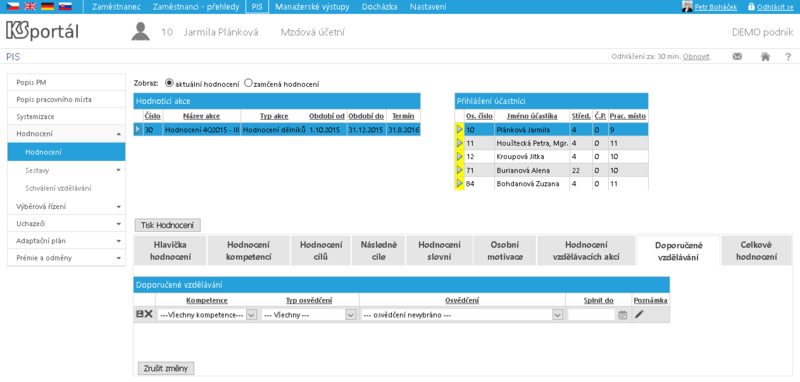Viewport: 800px width, 382px height.
Task: Select row arrow for Kroupová Jitka
Action: (x=459, y=156)
